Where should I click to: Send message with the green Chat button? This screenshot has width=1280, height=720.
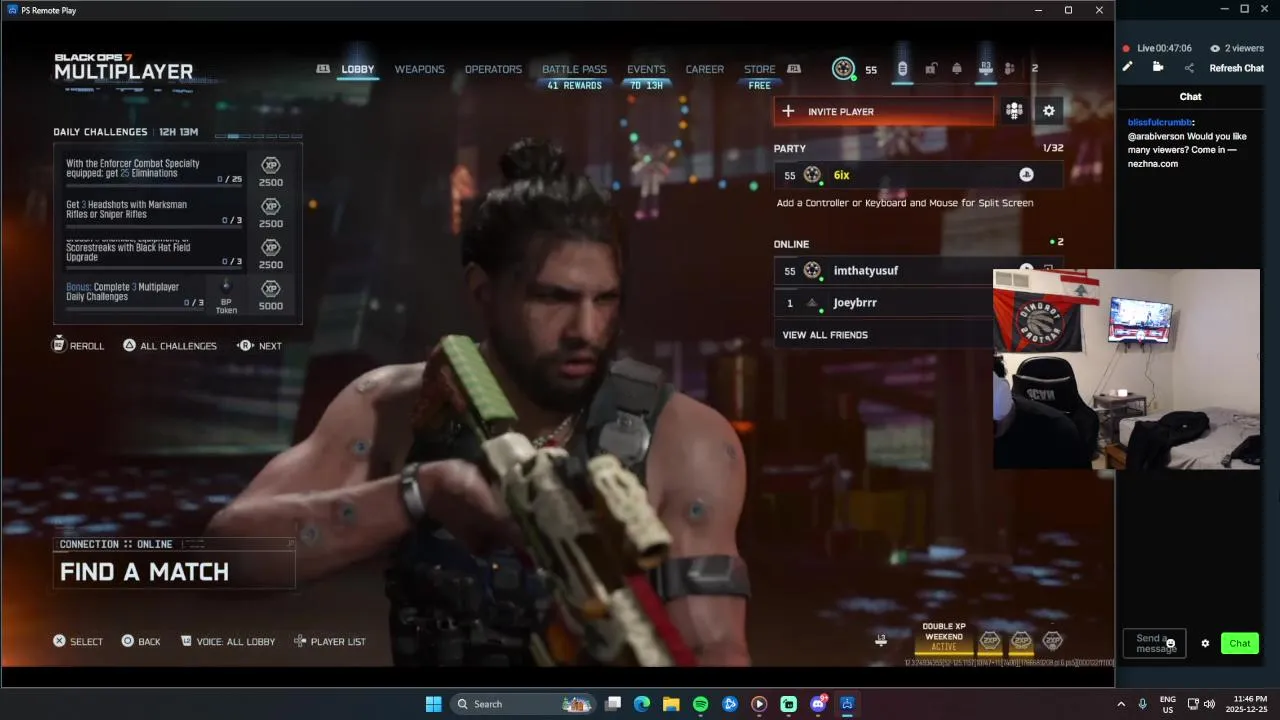[1240, 643]
